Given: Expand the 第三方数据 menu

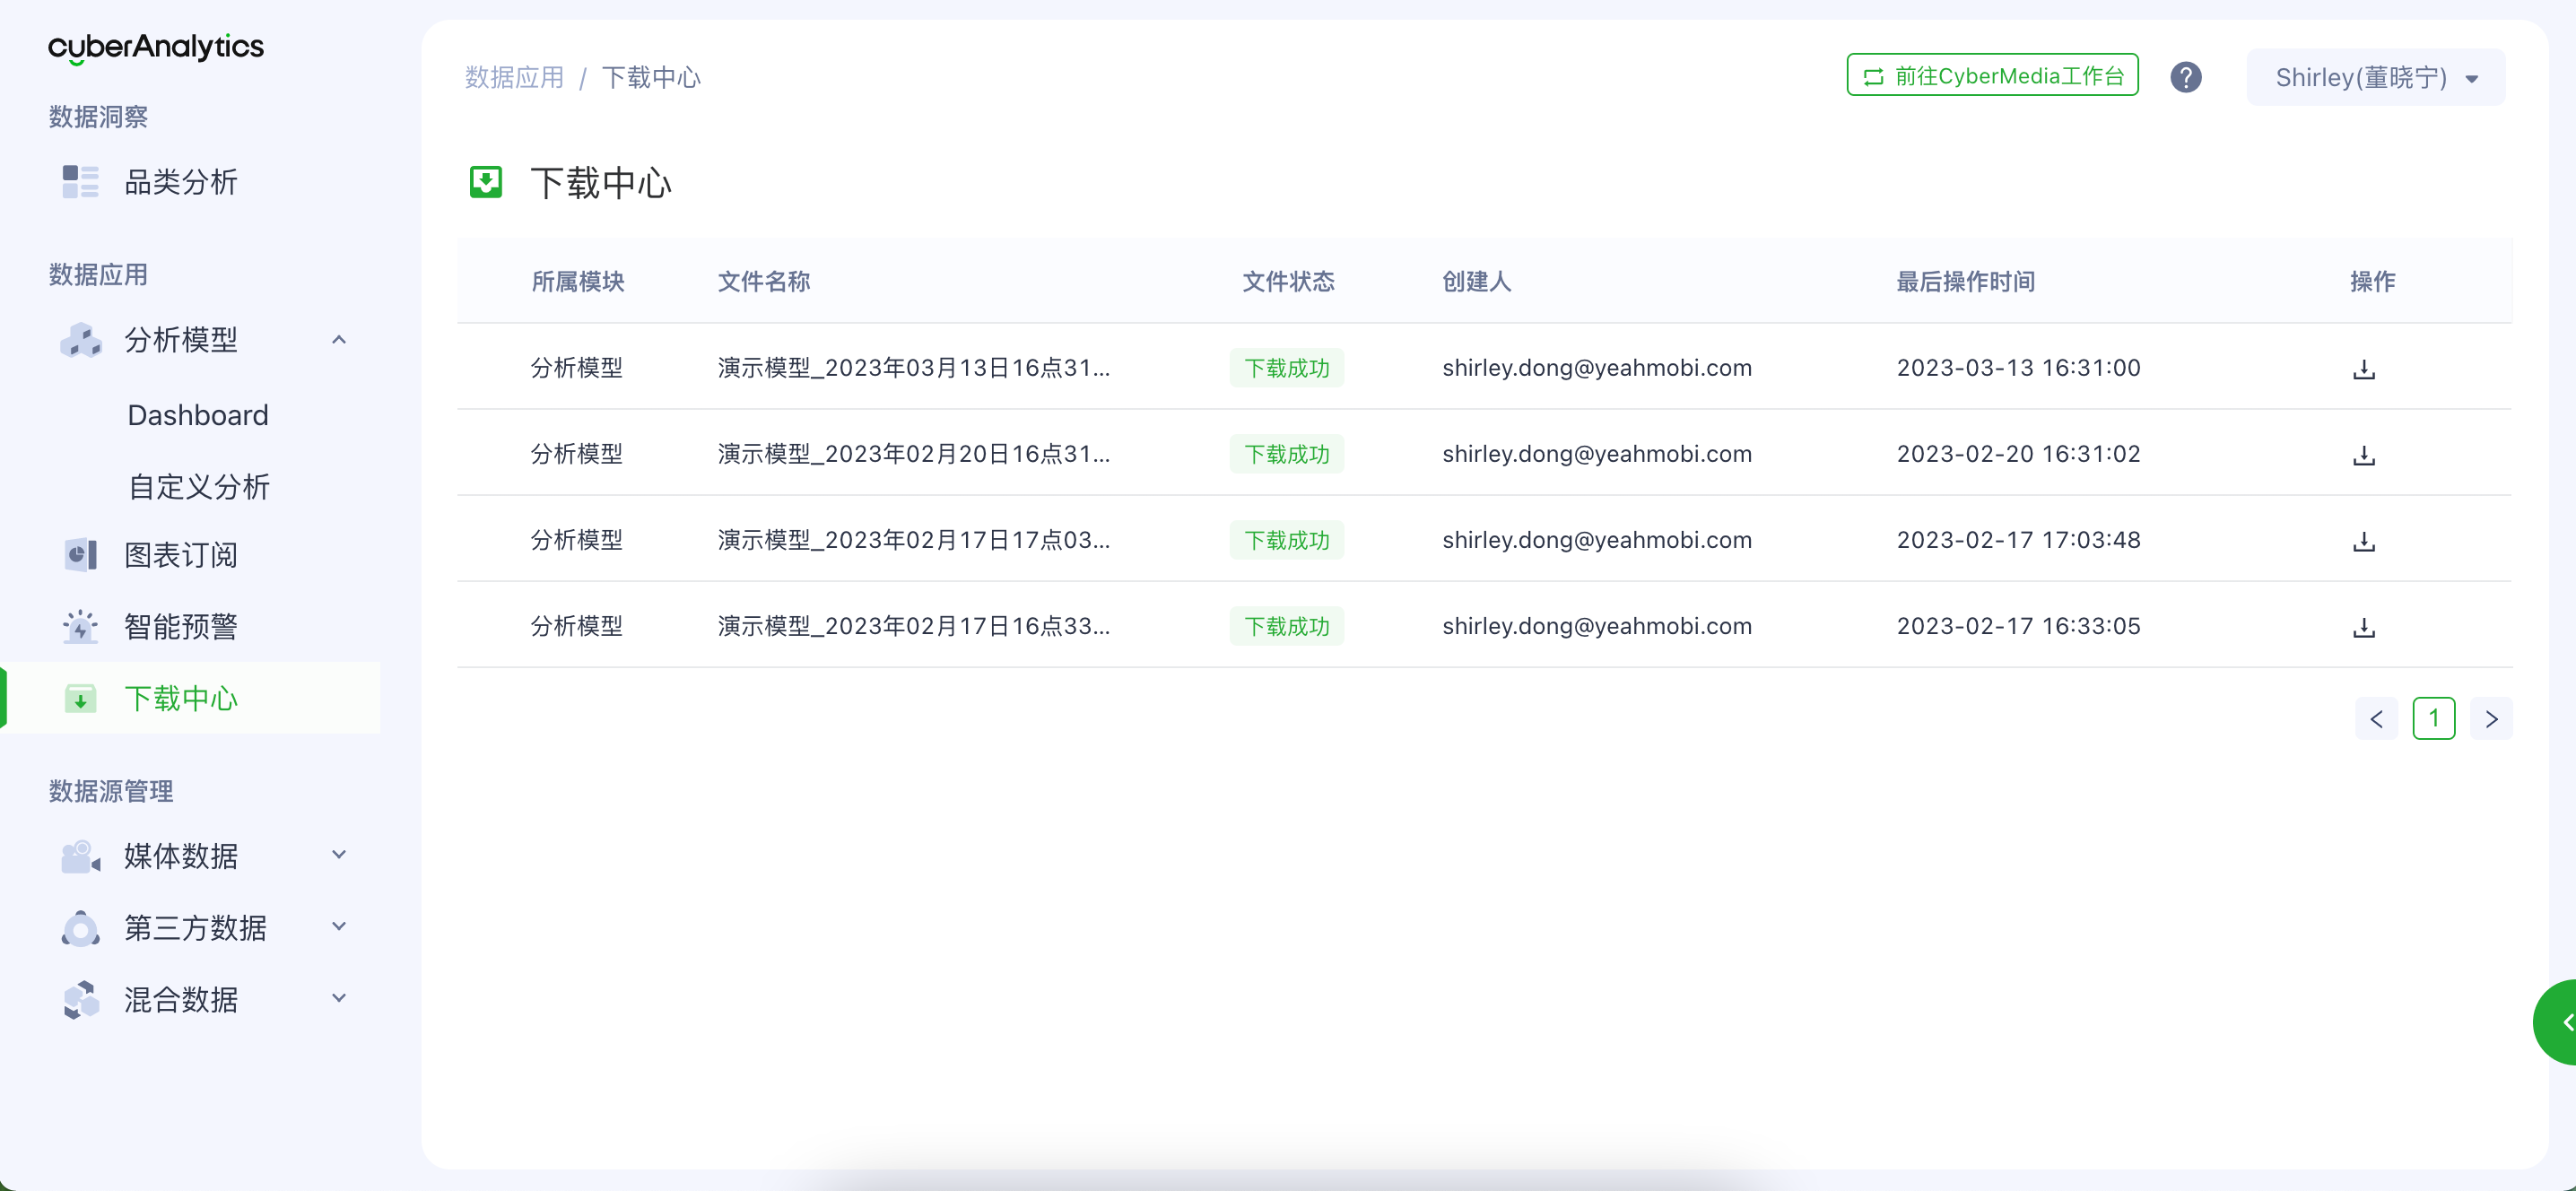Looking at the screenshot, I should point(339,927).
